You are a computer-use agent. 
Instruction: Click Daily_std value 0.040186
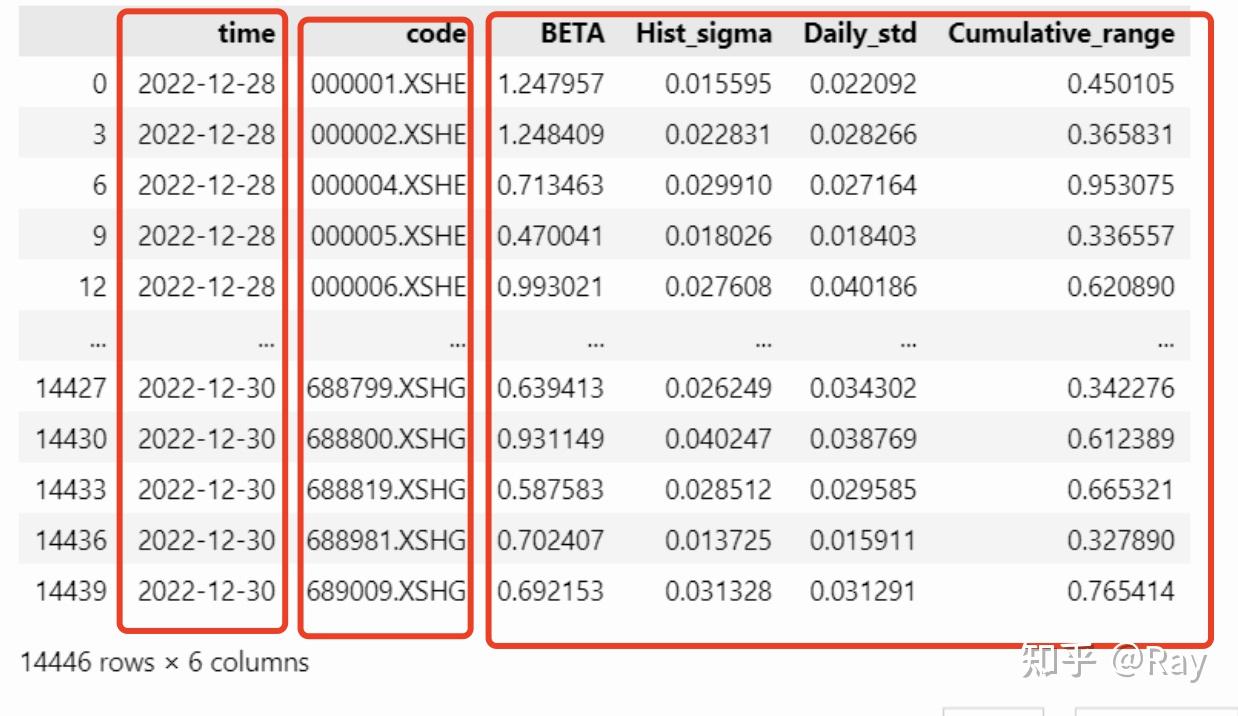(x=863, y=287)
